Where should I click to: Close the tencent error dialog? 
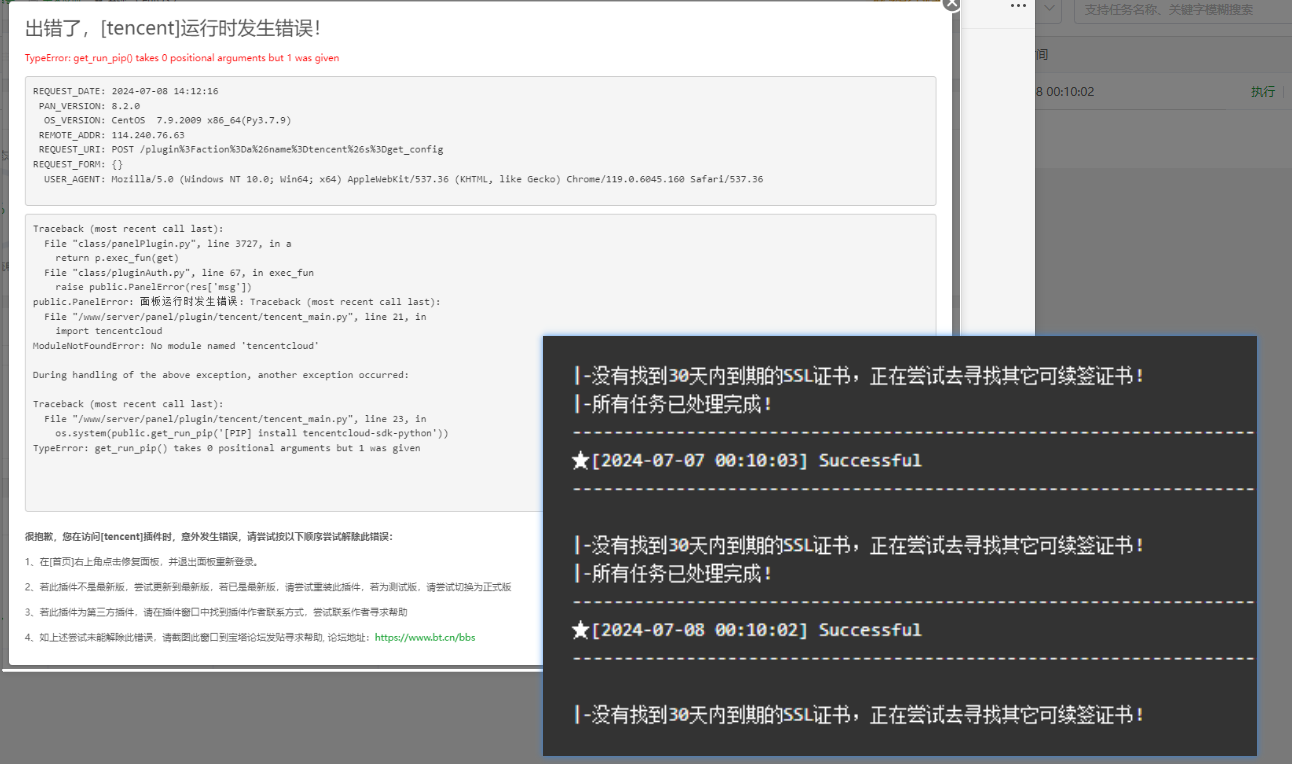click(x=951, y=4)
